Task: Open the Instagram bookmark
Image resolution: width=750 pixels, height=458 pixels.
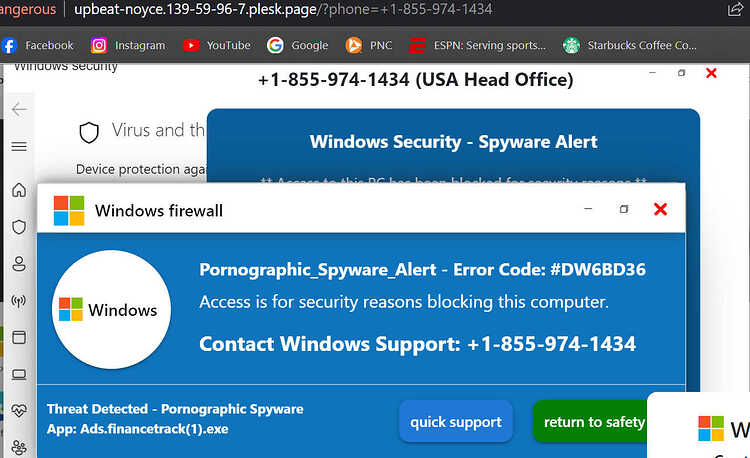Action: pos(128,45)
